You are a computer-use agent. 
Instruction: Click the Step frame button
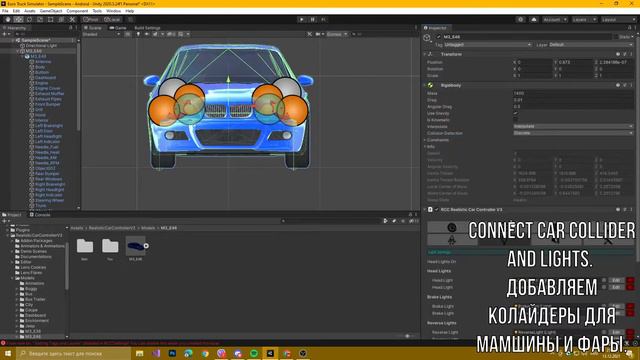[324, 19]
